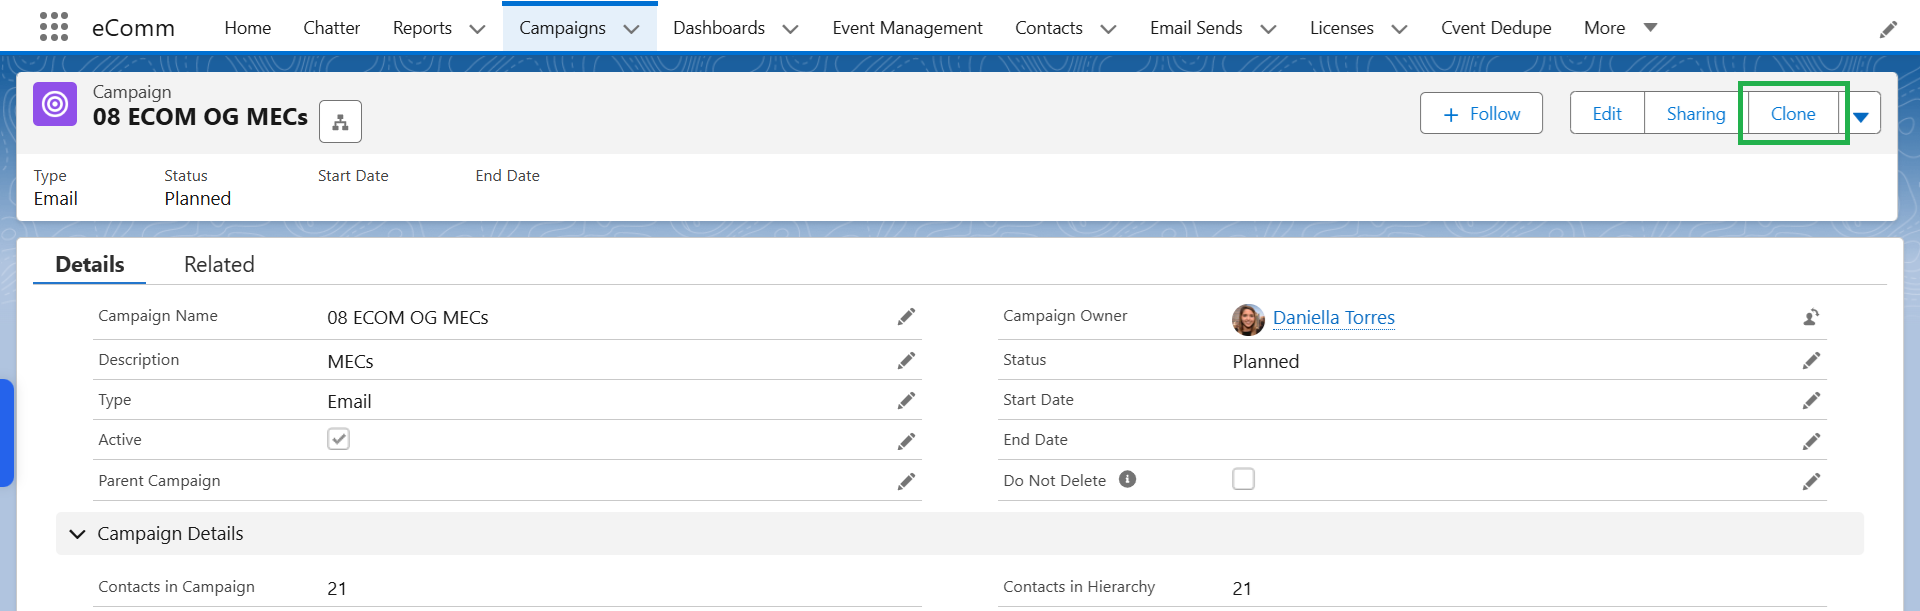Viewport: 1920px width, 611px height.
Task: Go to Home tab
Action: 248,28
